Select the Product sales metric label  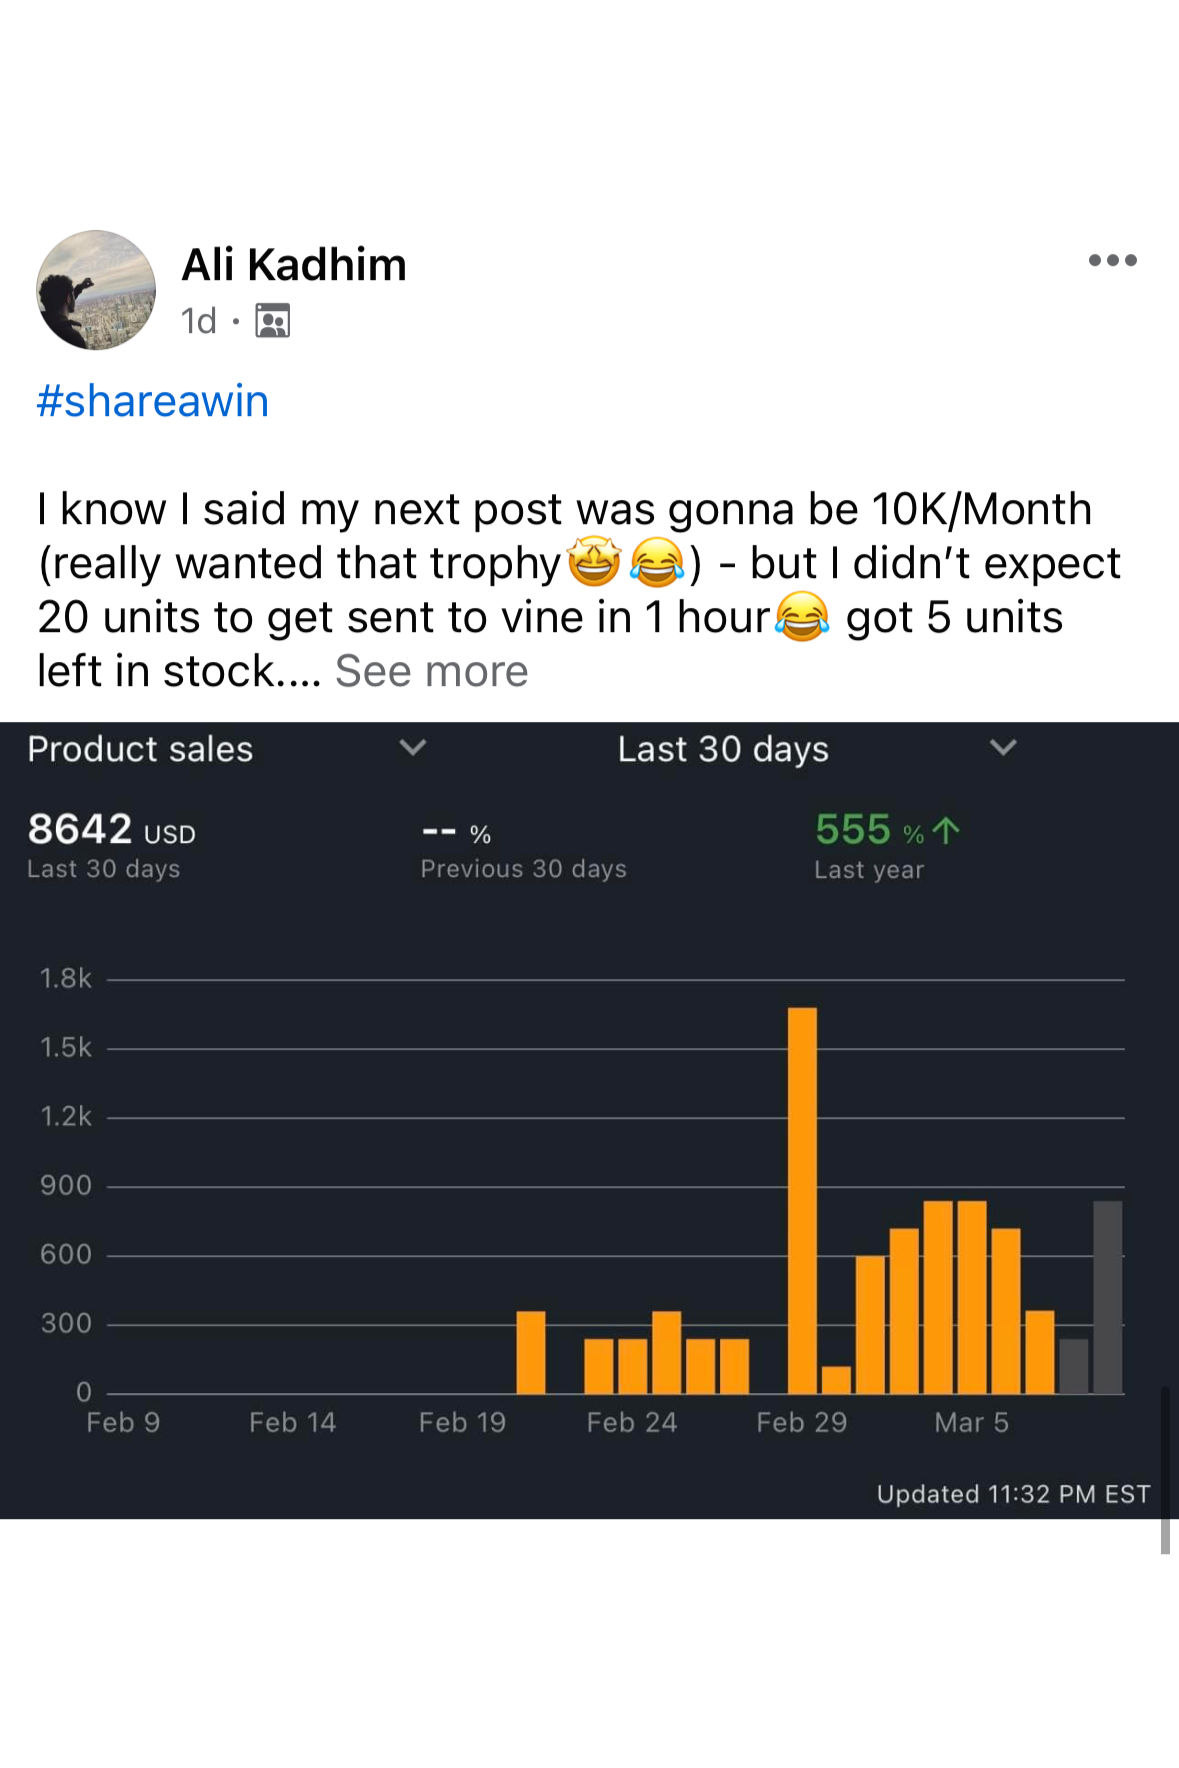(x=140, y=749)
